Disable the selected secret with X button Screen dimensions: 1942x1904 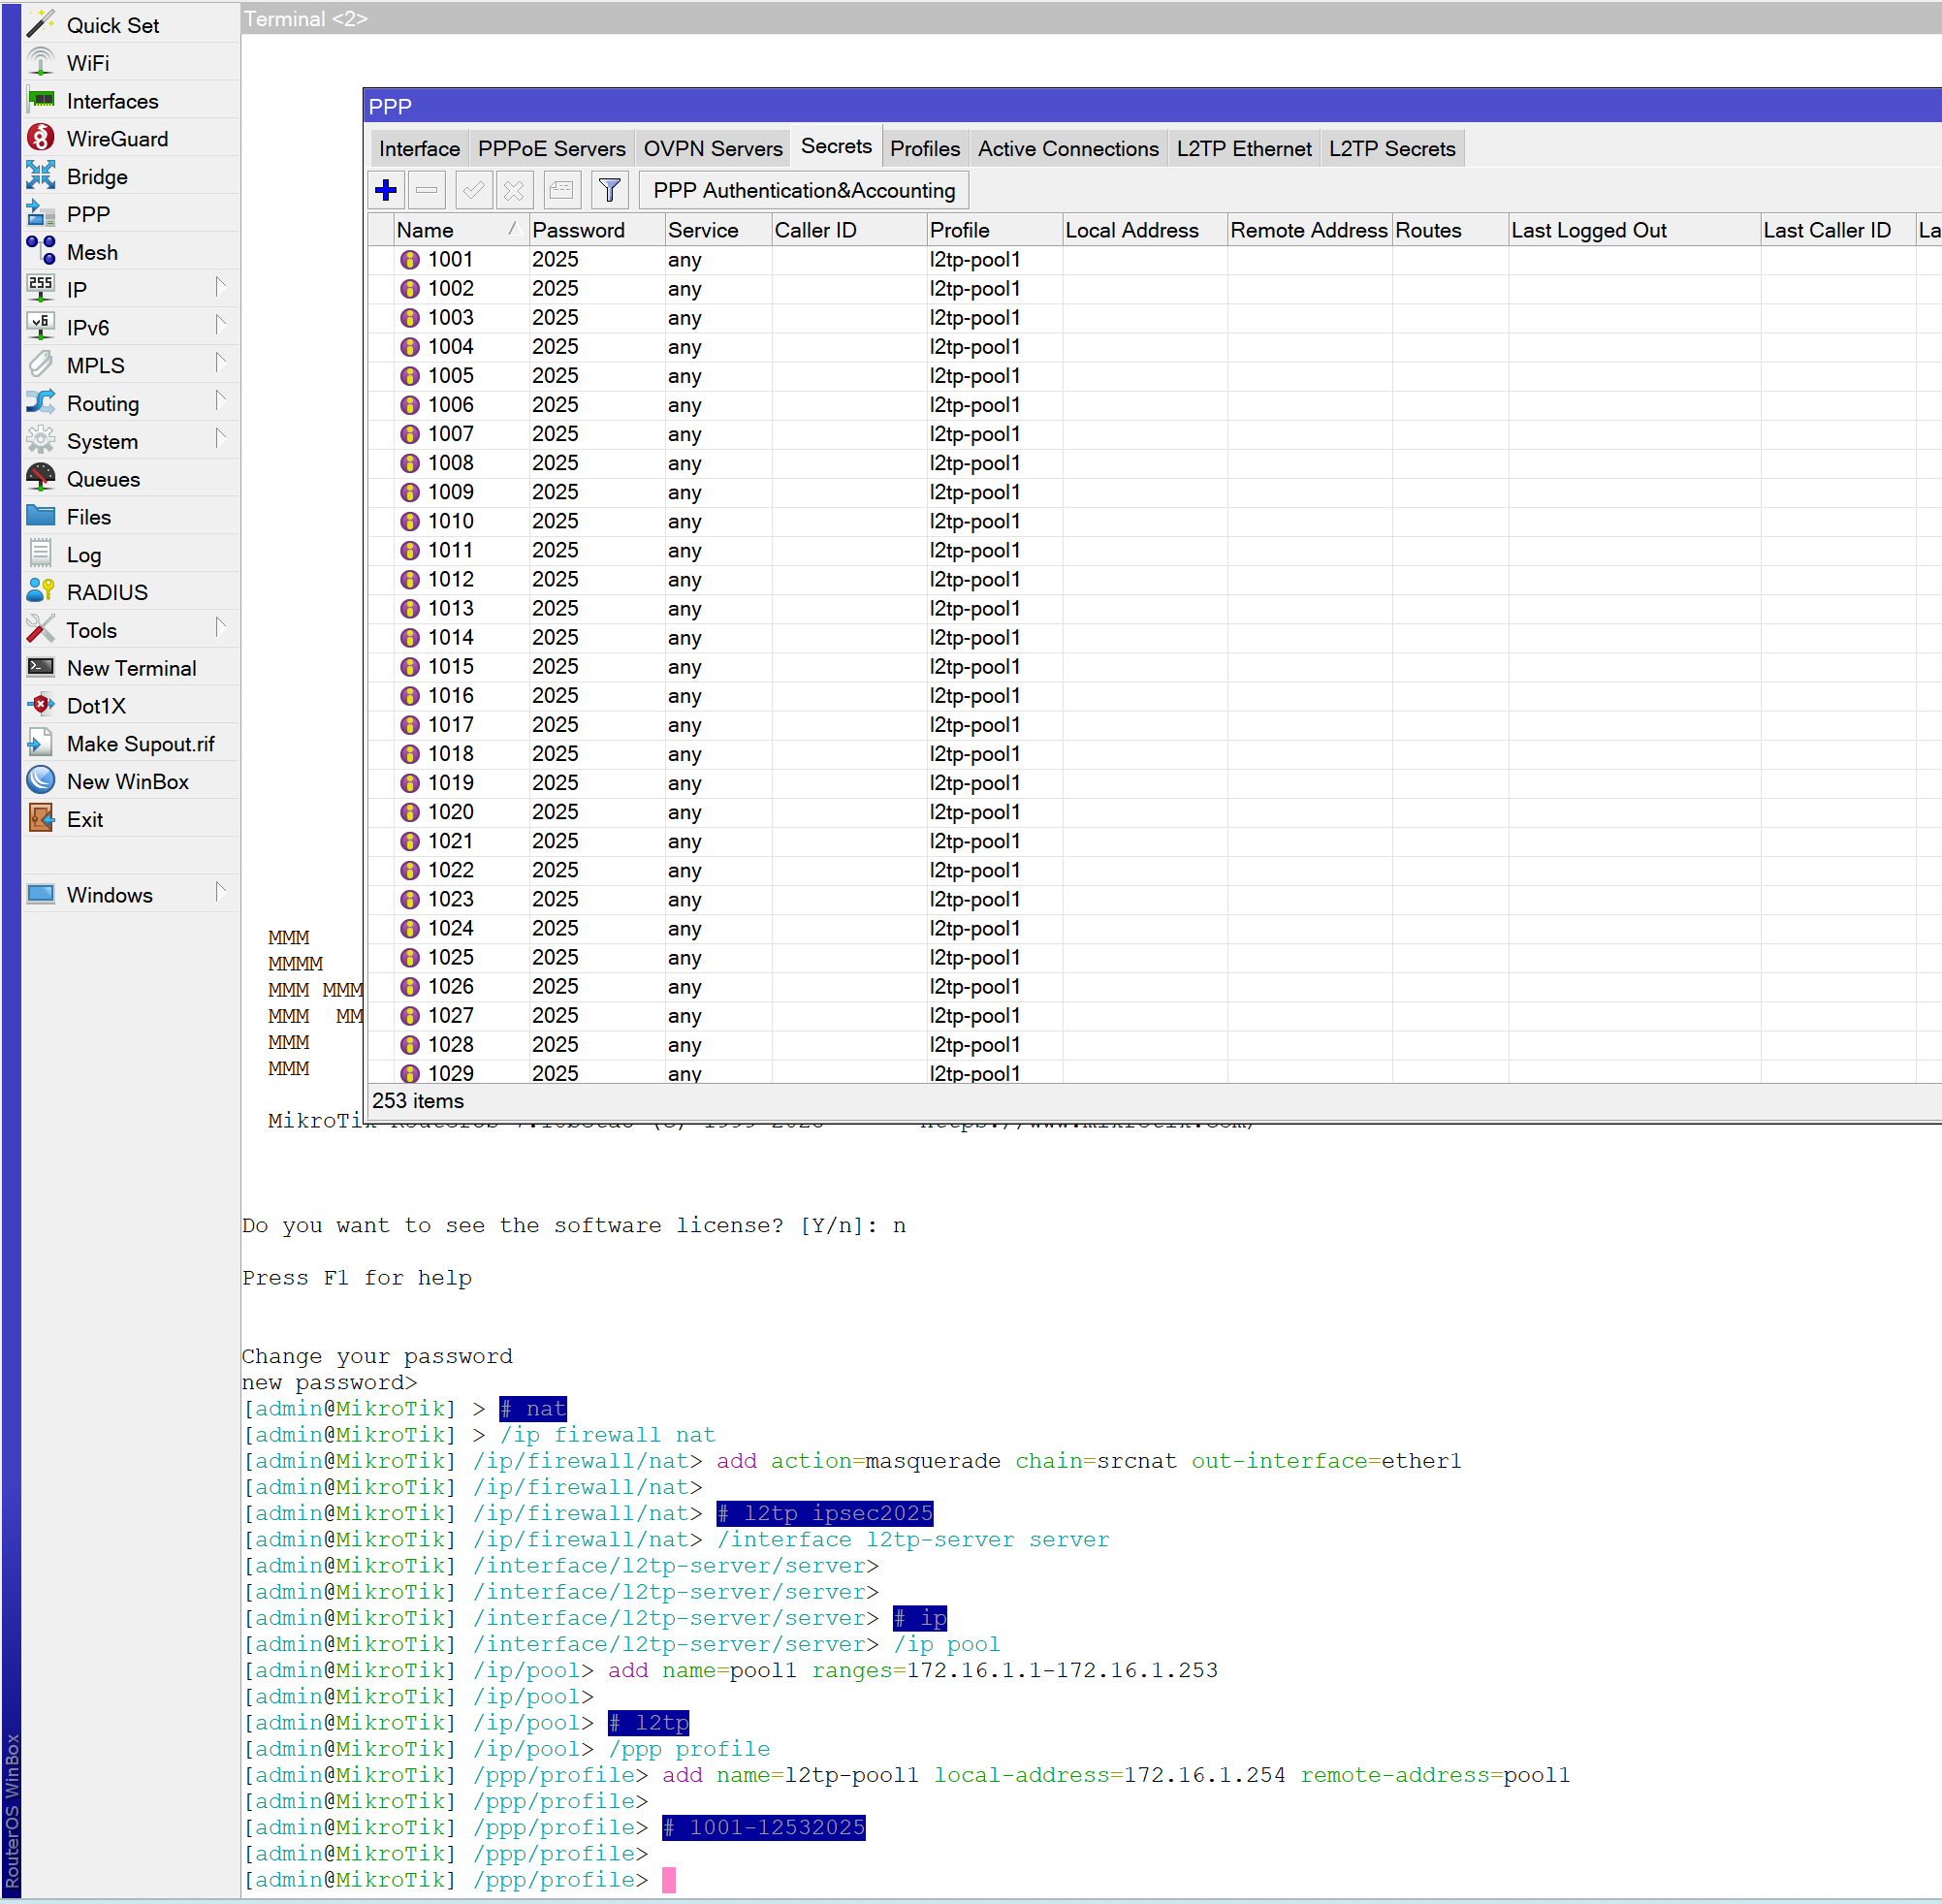point(514,190)
